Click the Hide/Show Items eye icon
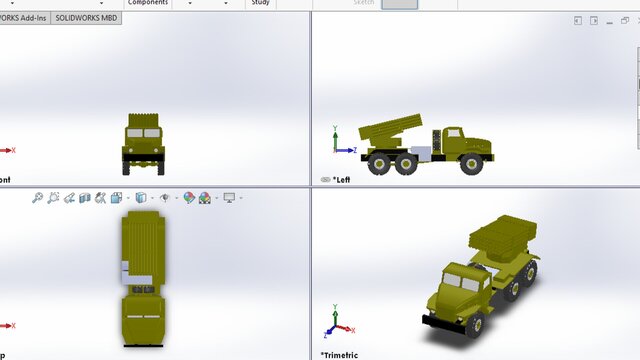The height and width of the screenshot is (360, 640). 165,198
